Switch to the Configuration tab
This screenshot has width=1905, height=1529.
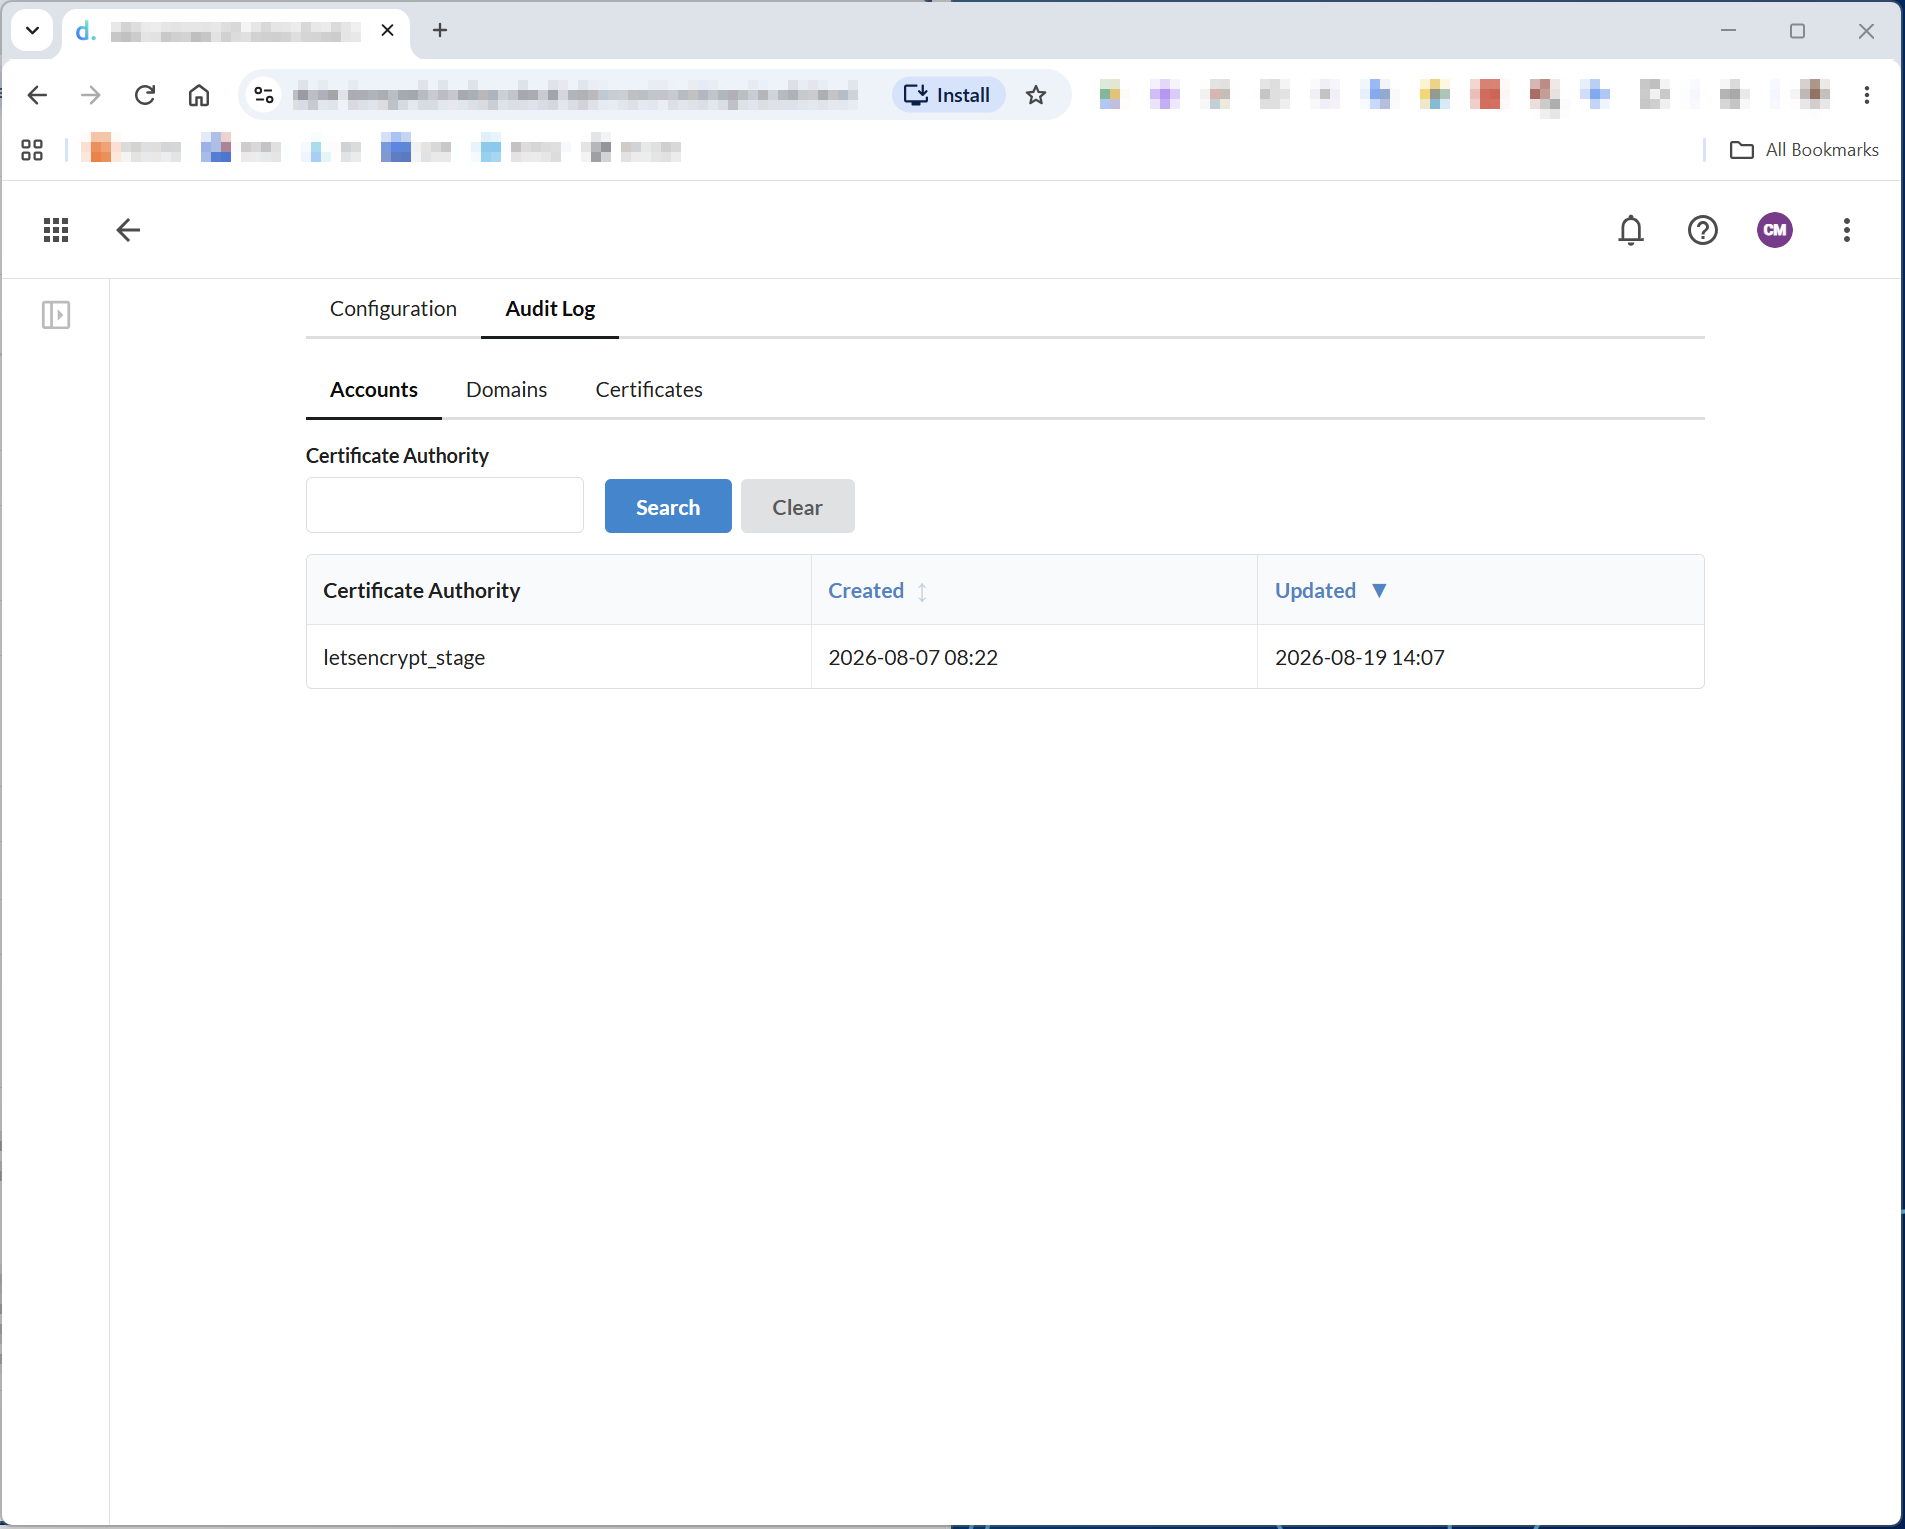[393, 308]
